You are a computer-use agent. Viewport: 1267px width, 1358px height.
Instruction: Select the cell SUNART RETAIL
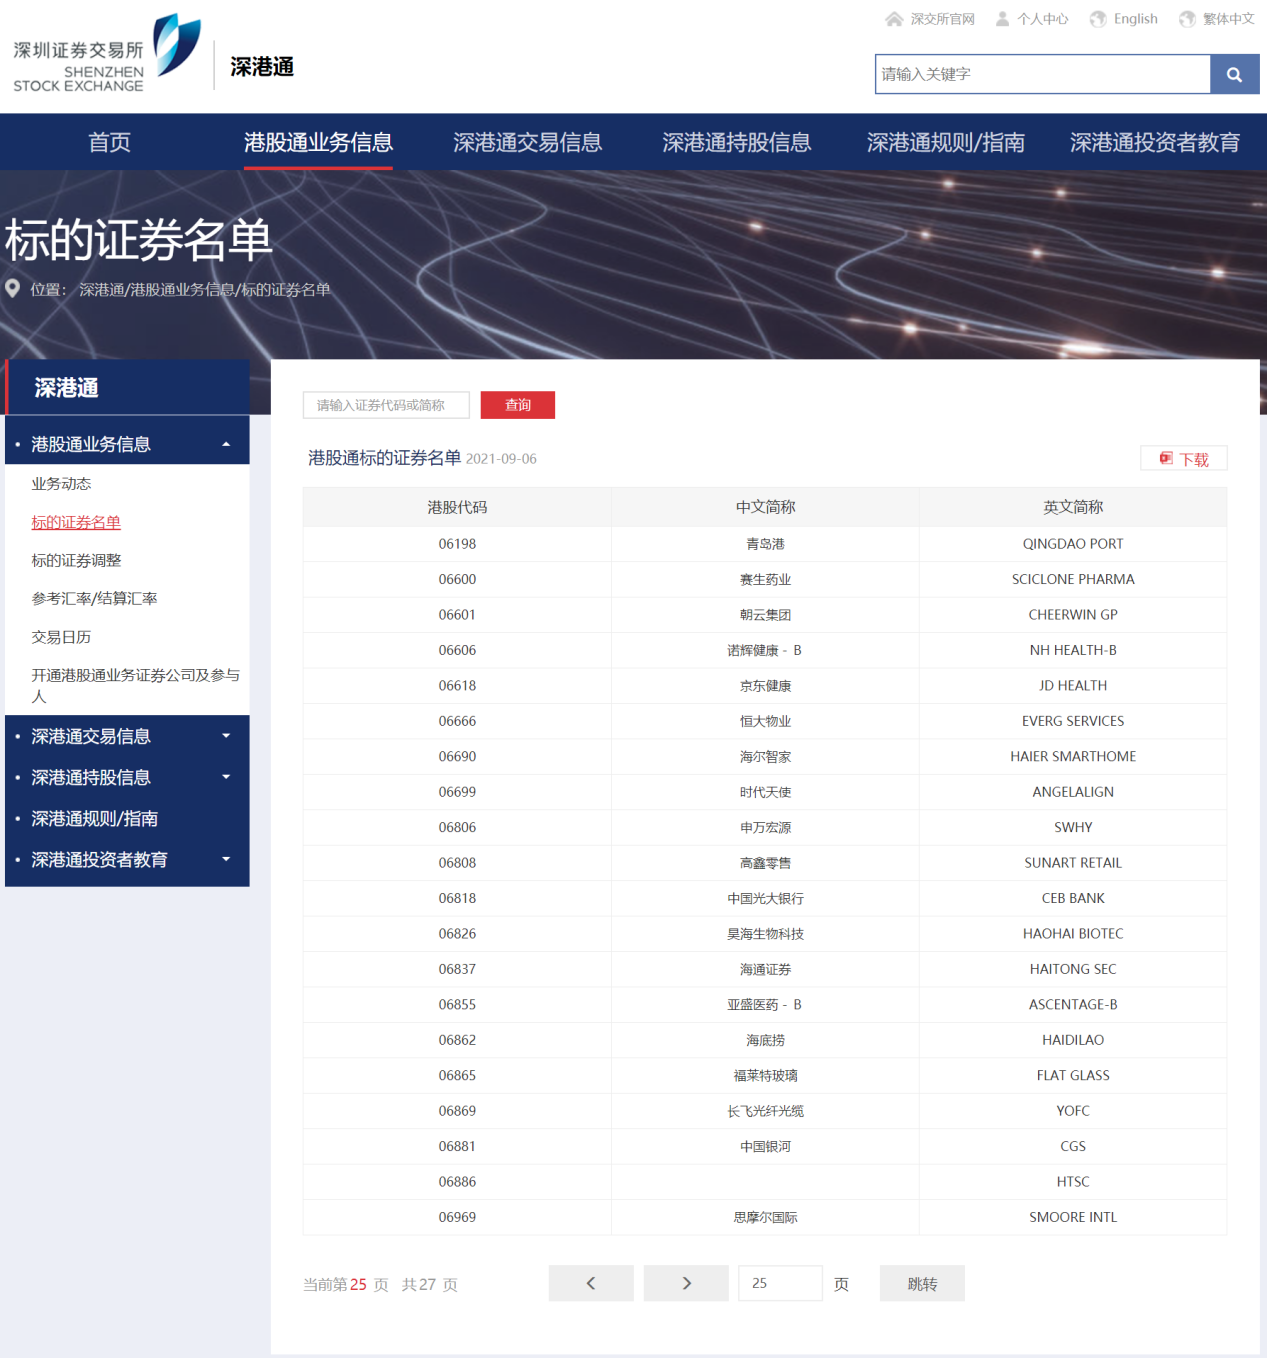pyautogui.click(x=1073, y=863)
